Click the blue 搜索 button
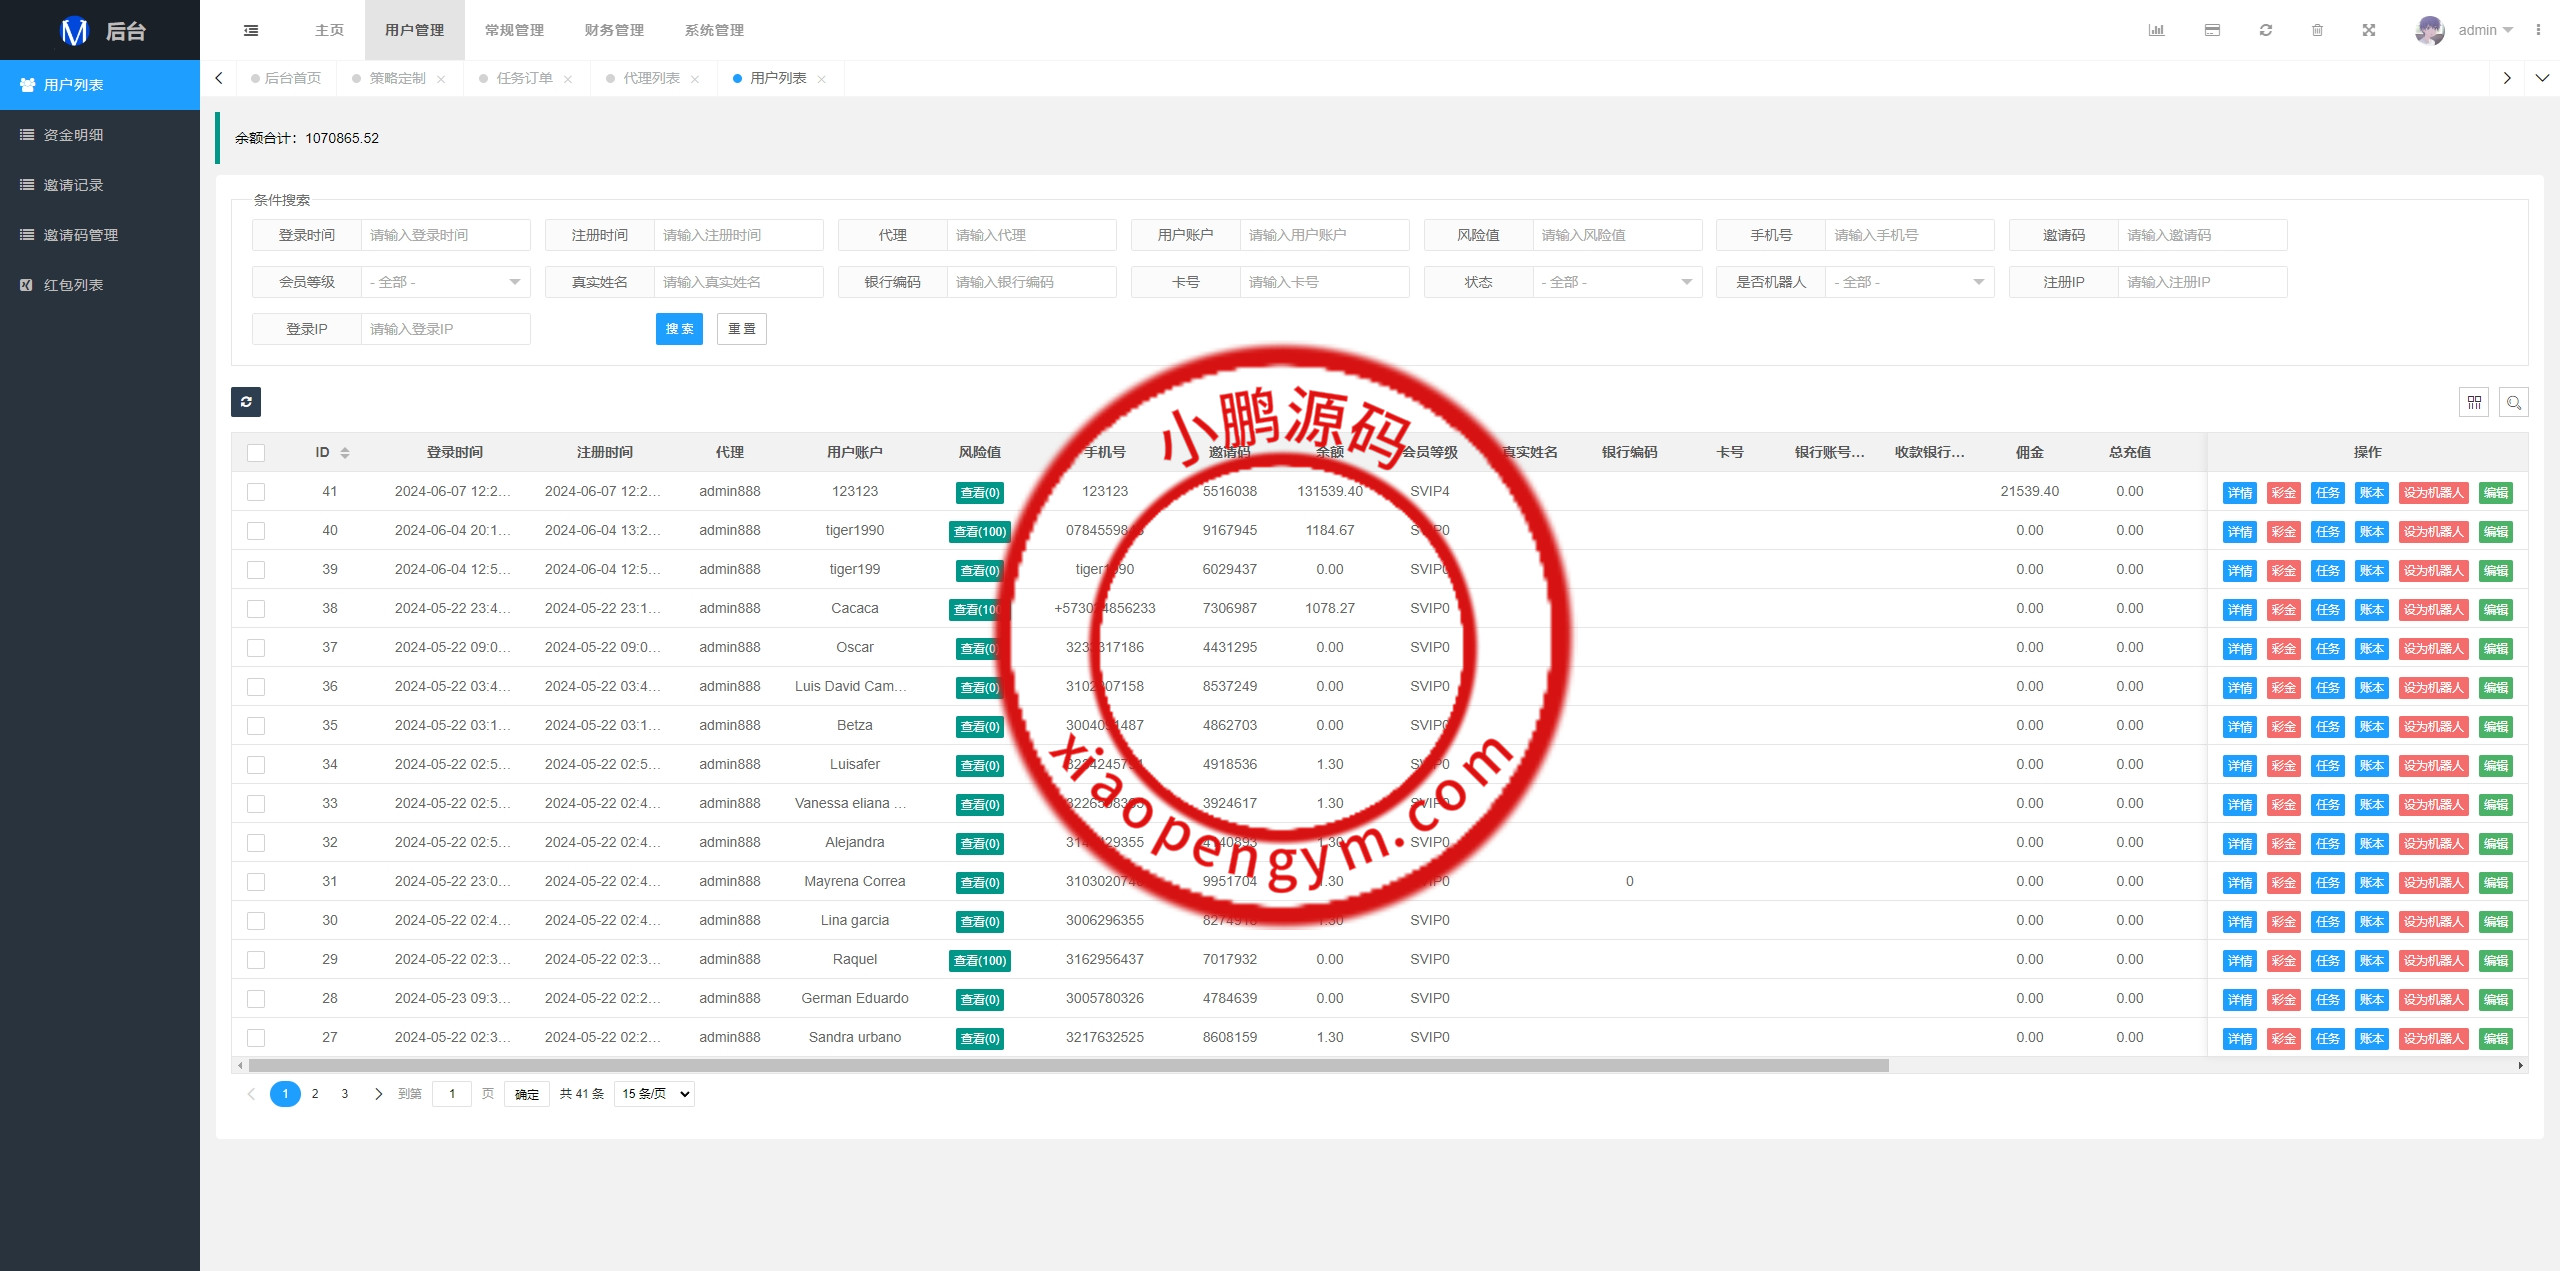Screen dimensions: 2560x1271 point(679,329)
